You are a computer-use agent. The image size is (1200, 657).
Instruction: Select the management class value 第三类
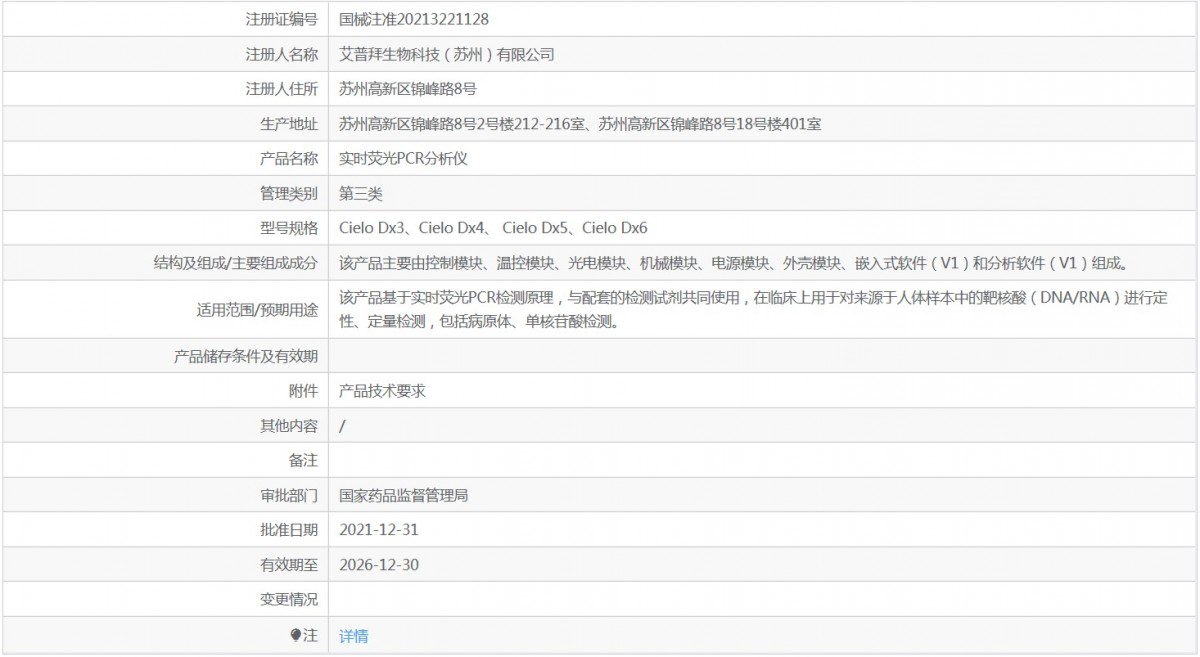tap(361, 193)
